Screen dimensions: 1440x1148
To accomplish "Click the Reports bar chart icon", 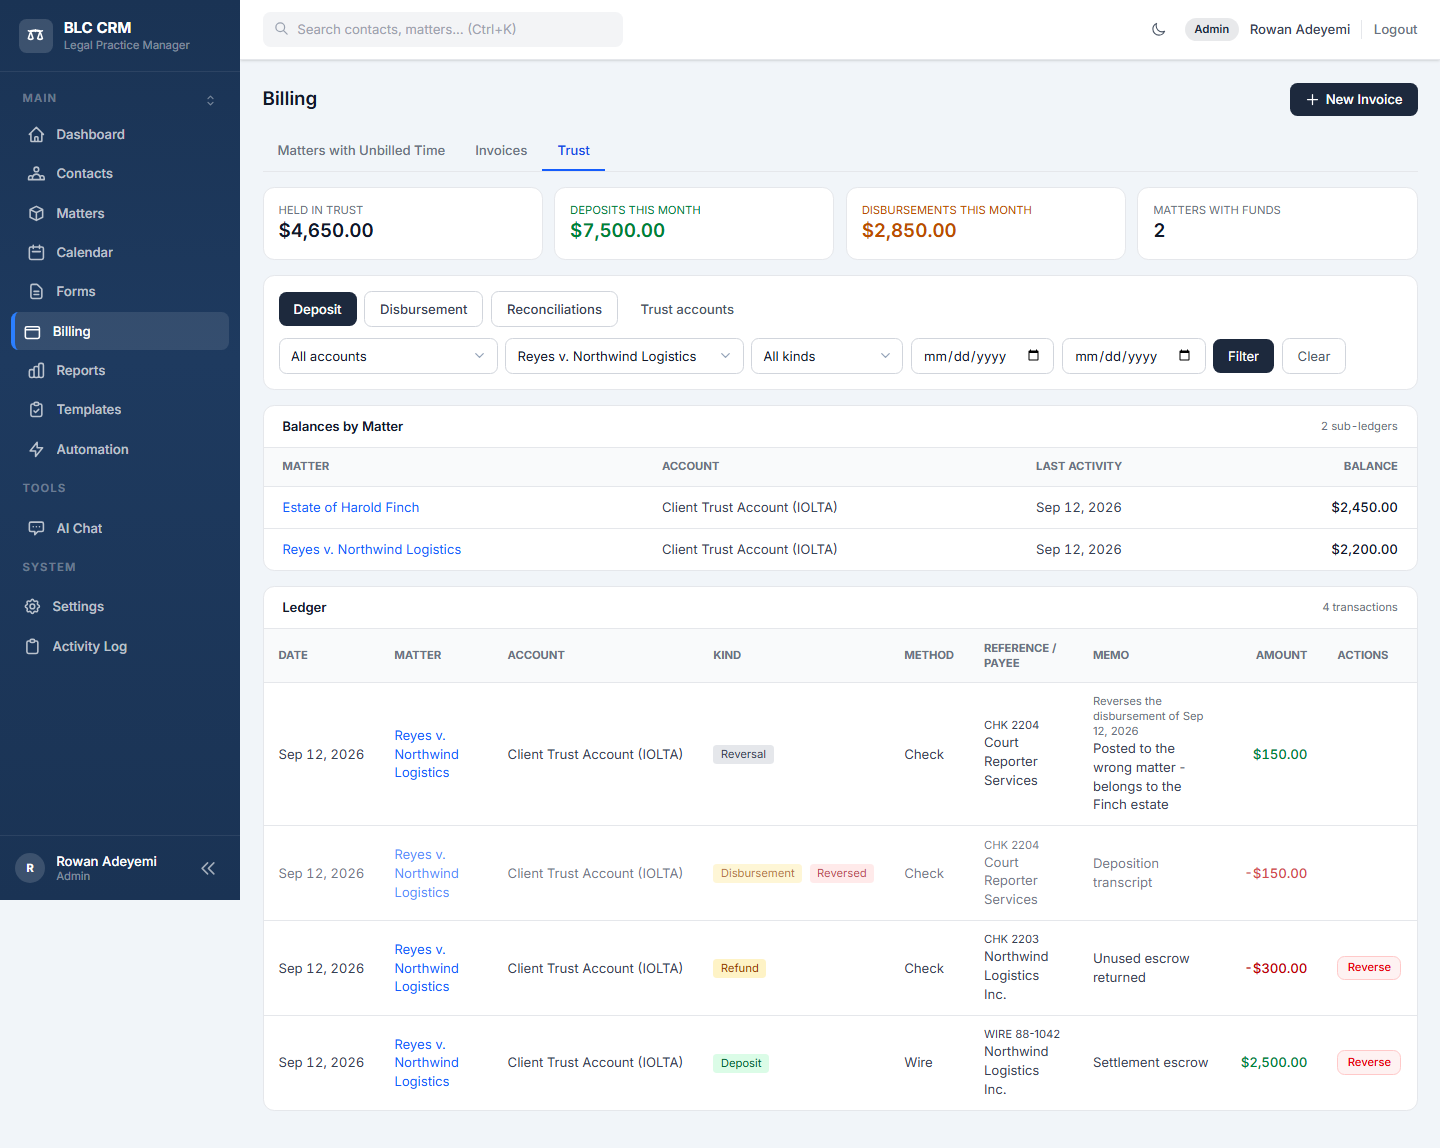I will coord(36,370).
